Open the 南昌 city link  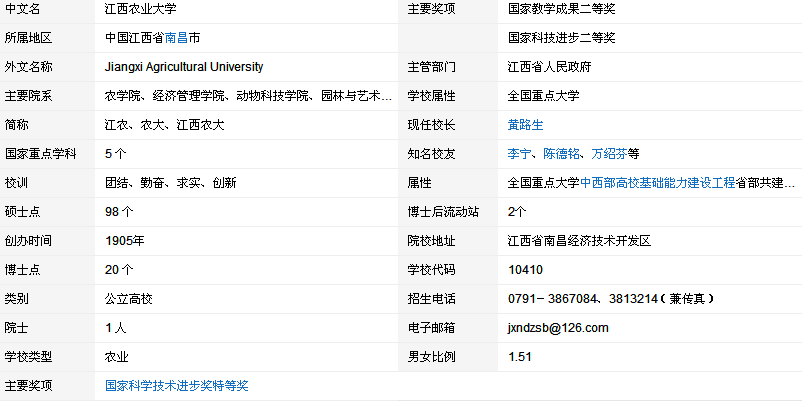pos(177,38)
